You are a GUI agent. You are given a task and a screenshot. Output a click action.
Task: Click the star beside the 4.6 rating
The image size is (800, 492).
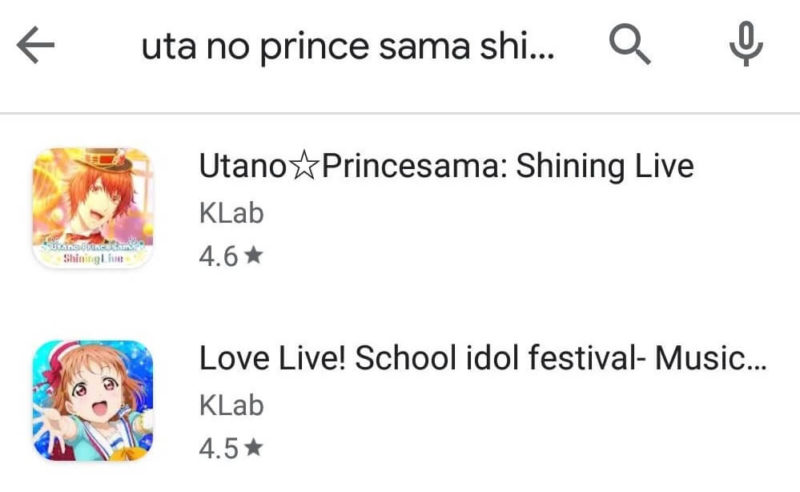click(x=253, y=255)
